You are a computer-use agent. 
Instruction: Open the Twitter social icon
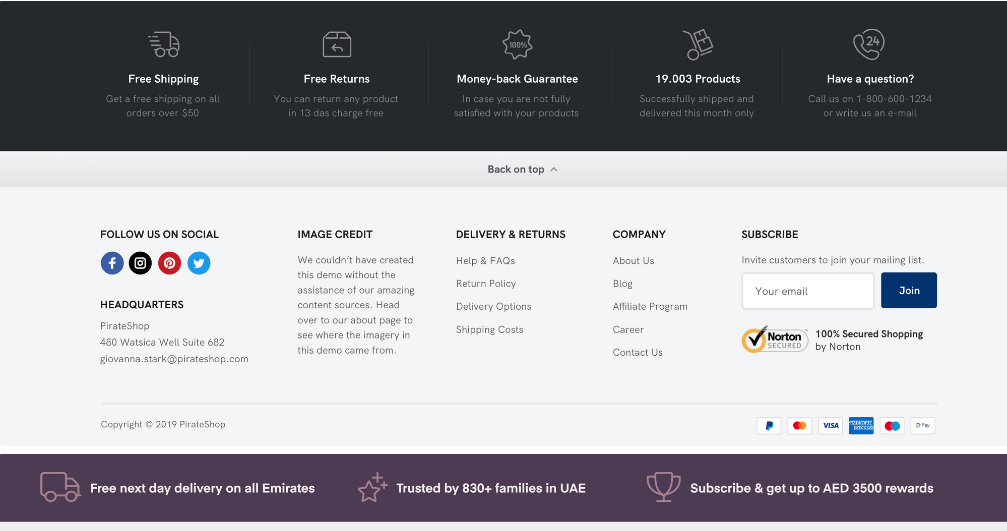click(x=199, y=263)
